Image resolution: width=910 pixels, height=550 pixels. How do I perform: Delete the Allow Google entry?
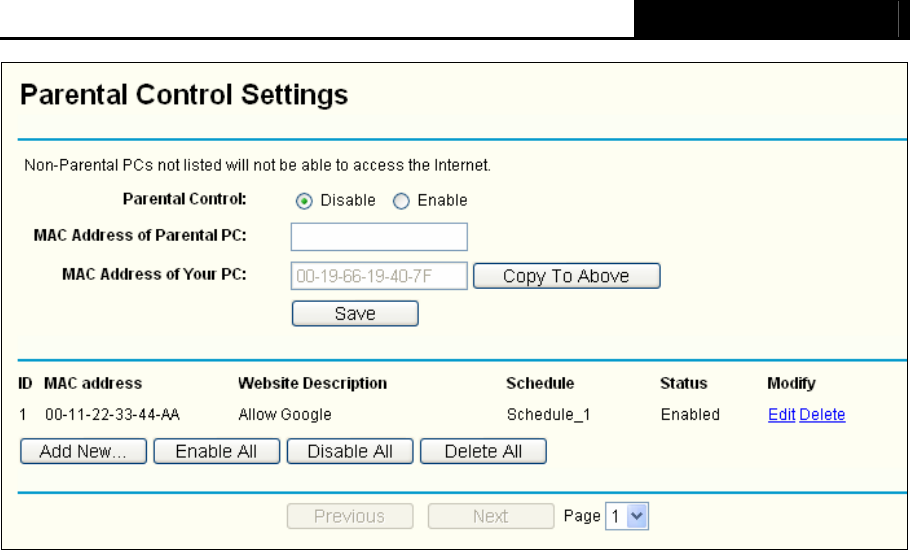(x=822, y=414)
